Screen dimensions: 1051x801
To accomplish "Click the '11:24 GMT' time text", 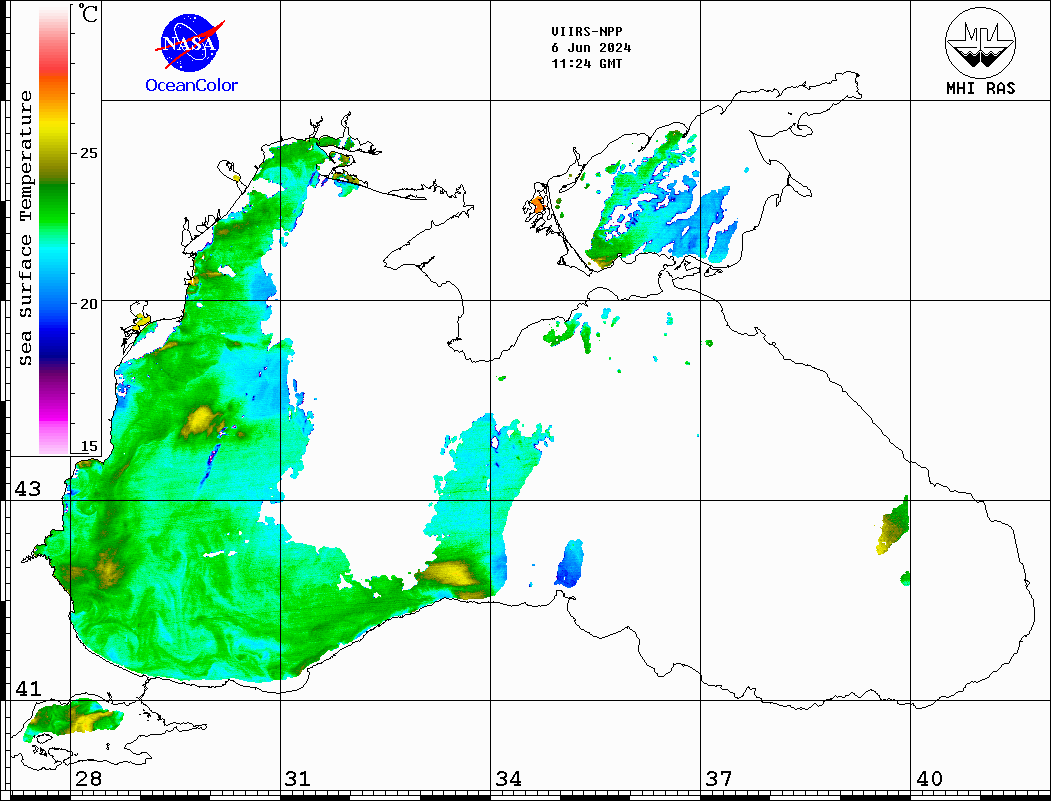I will 586,64.
